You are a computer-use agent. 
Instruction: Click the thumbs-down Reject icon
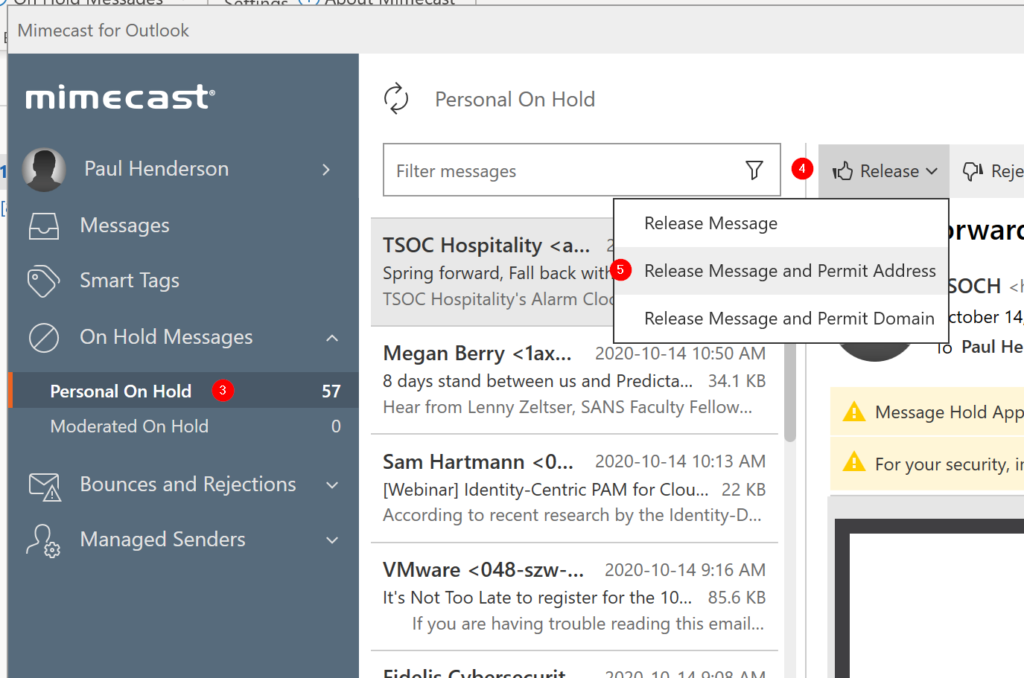click(x=973, y=171)
